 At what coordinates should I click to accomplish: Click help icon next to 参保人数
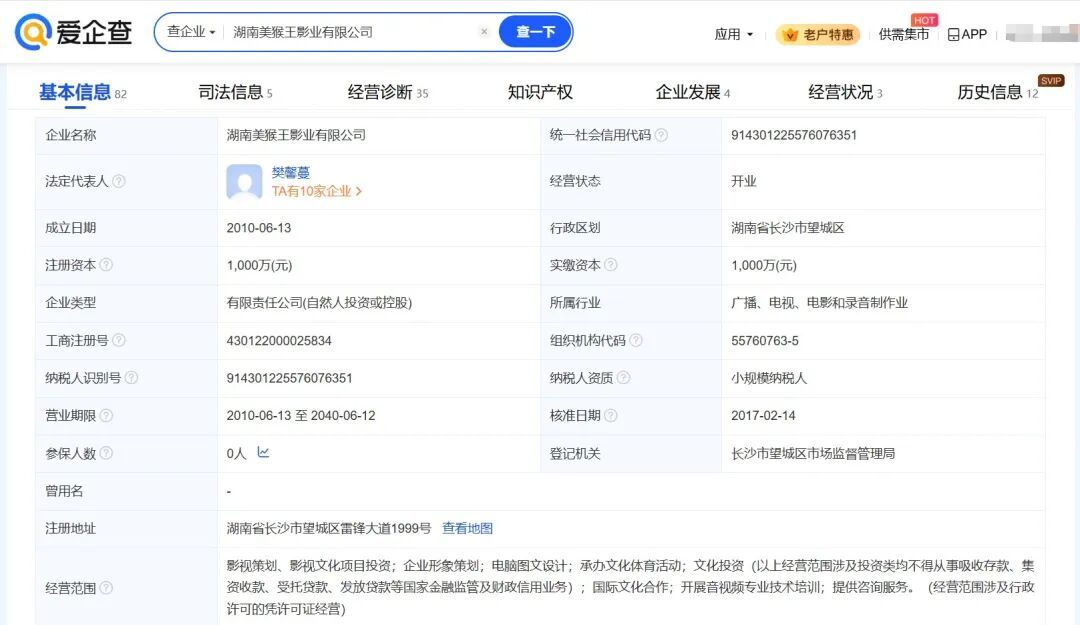point(106,453)
